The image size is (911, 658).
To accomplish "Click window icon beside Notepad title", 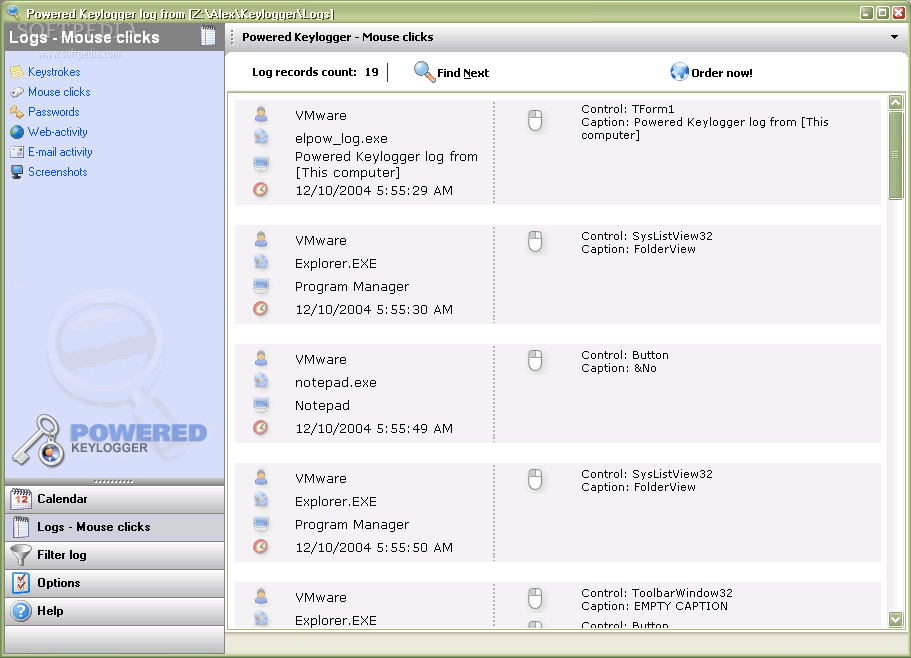I will click(x=261, y=404).
